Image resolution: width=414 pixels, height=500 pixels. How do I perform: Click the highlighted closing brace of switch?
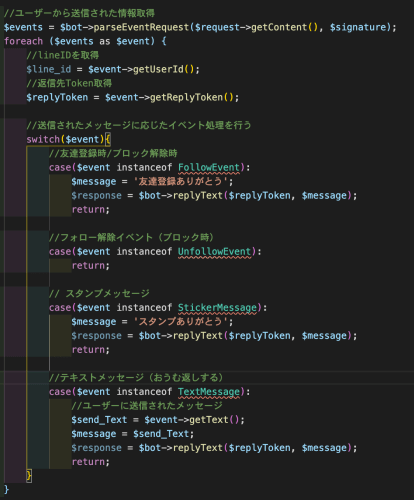[x=29, y=475]
